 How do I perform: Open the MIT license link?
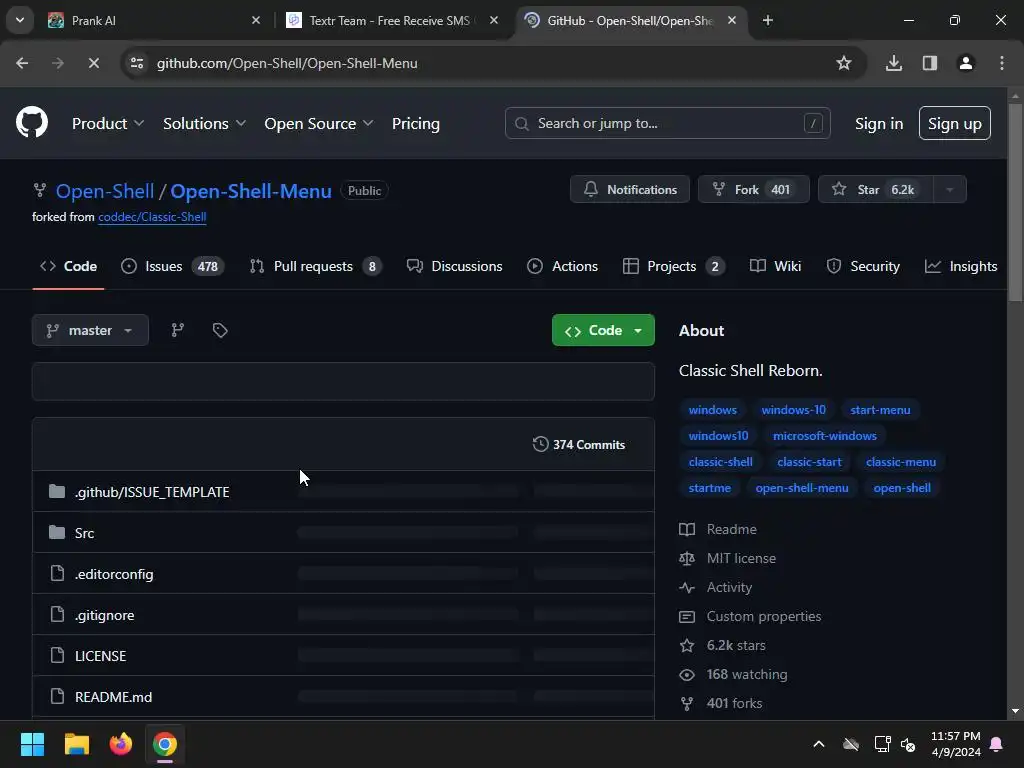coord(741,558)
